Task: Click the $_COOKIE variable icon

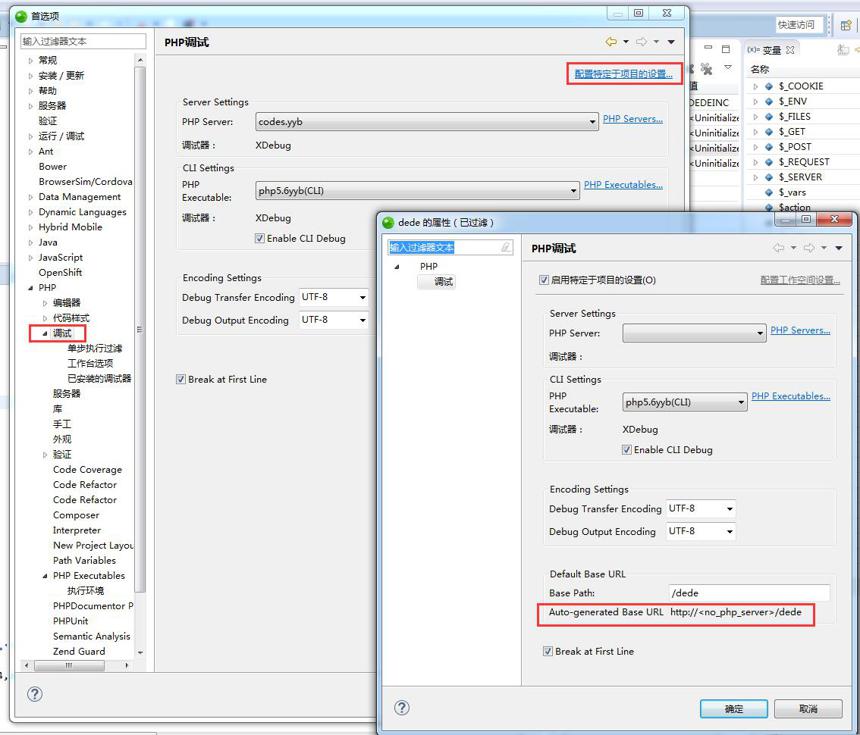Action: tap(769, 86)
